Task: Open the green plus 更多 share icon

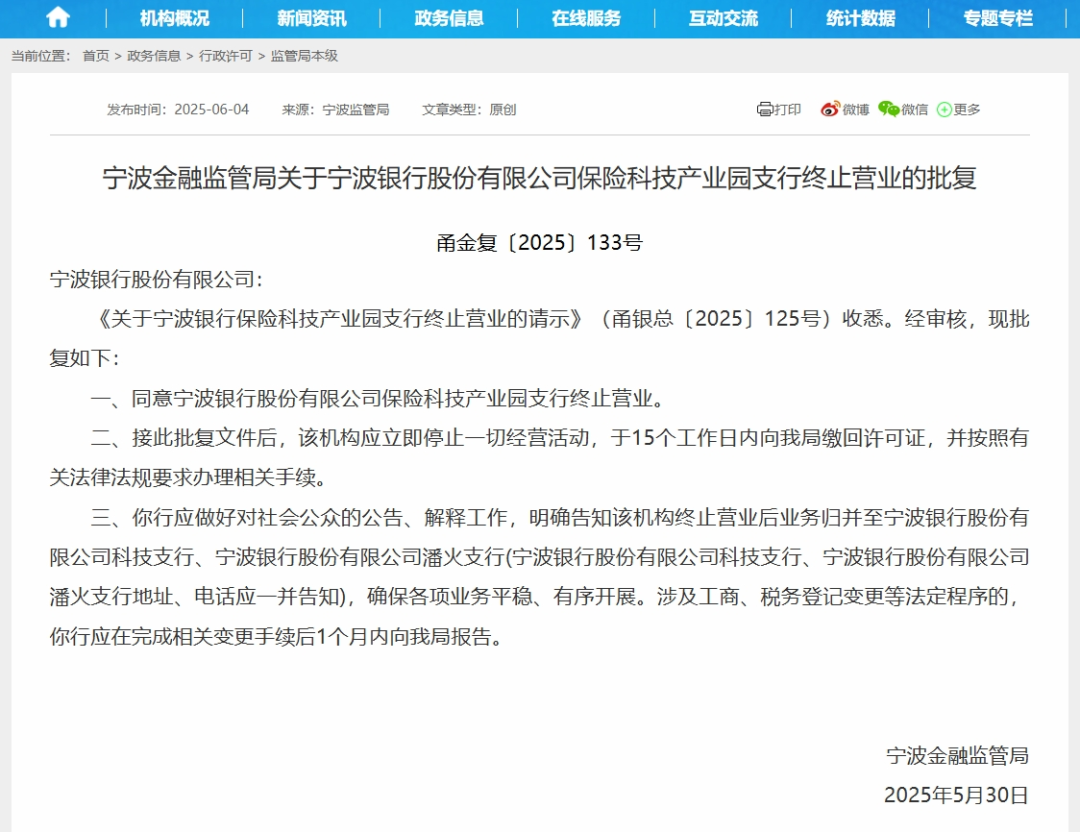Action: [944, 110]
